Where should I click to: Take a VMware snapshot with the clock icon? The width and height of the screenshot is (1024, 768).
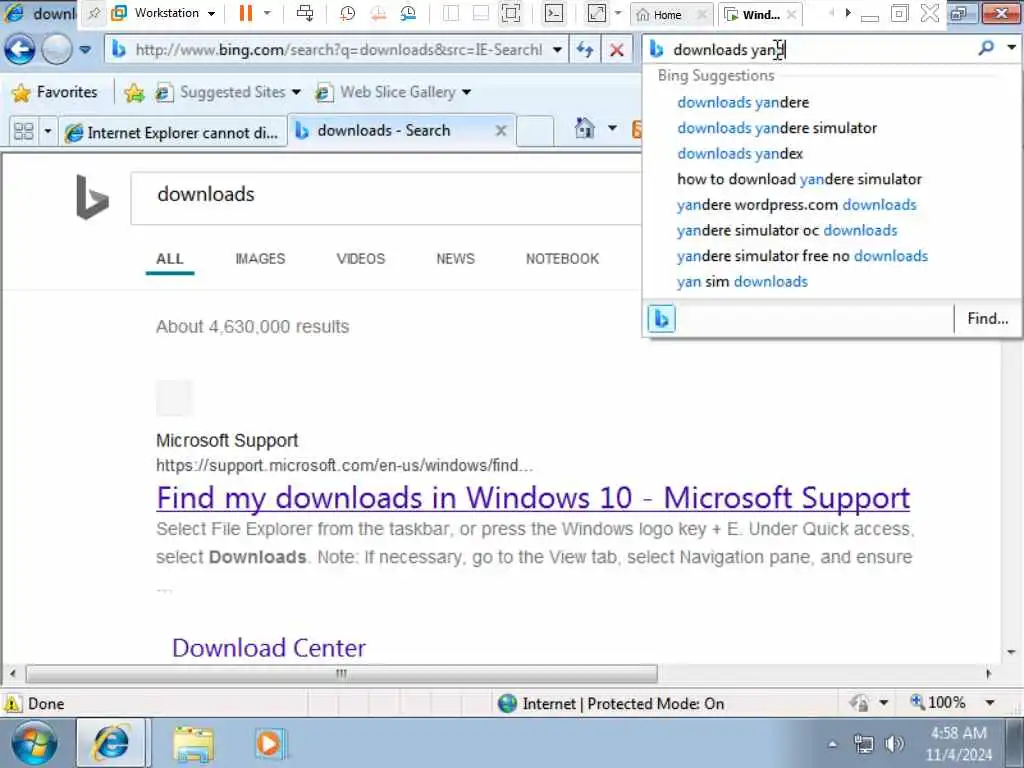click(x=347, y=13)
